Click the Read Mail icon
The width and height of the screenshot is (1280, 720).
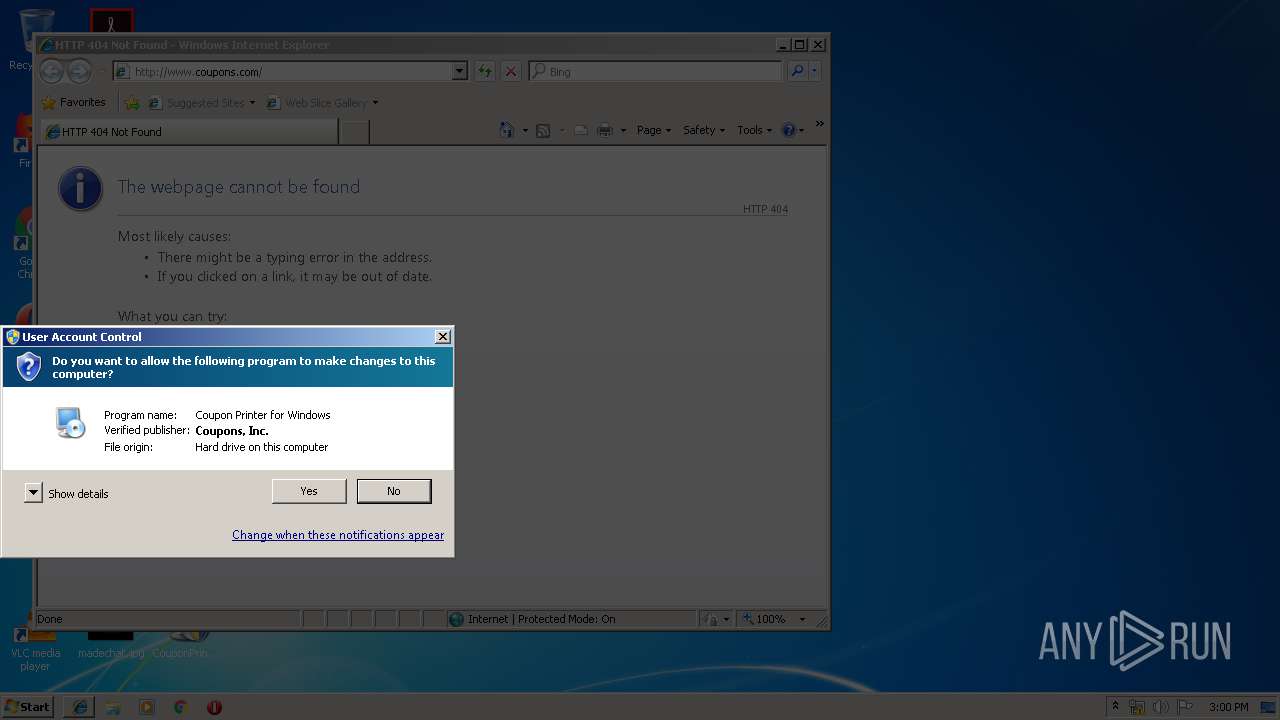click(x=581, y=130)
